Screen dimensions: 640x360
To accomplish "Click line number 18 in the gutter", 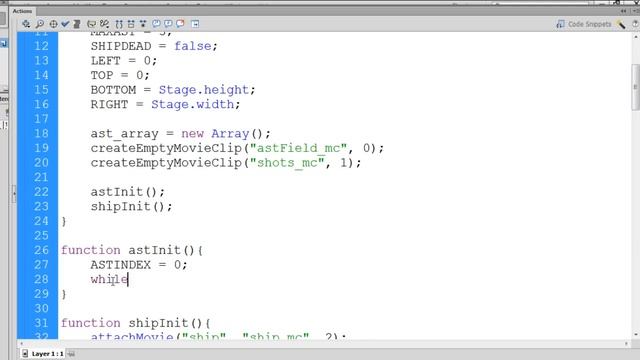I will tap(41, 133).
